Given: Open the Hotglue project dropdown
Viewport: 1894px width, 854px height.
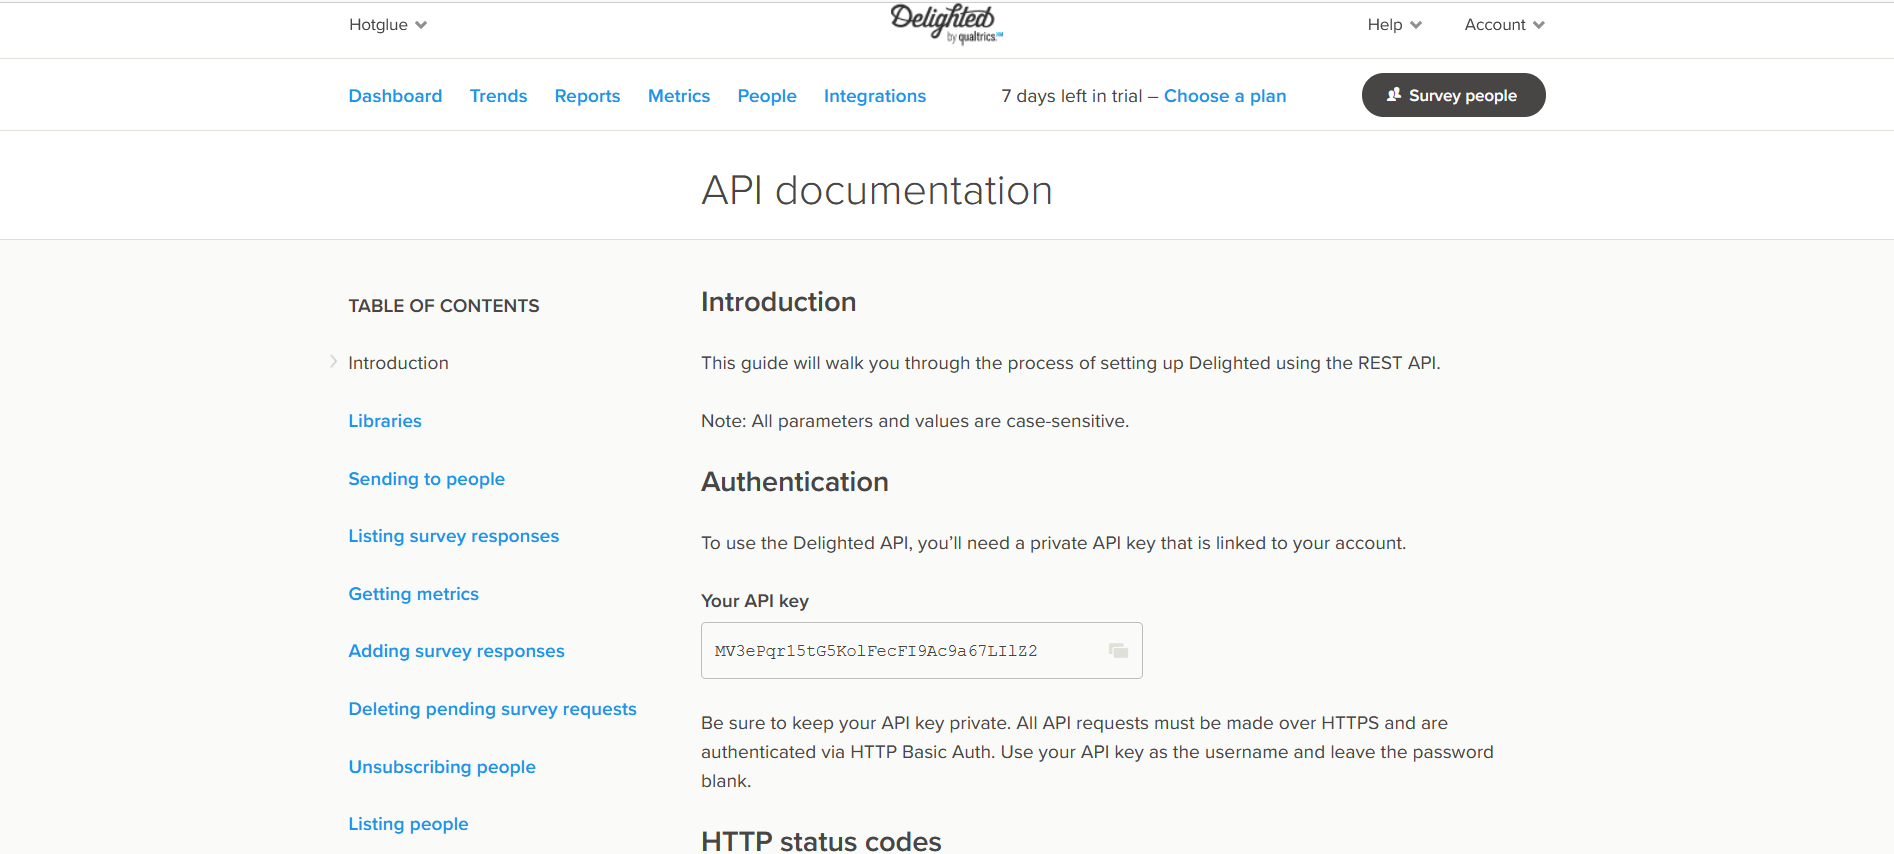Looking at the screenshot, I should click(x=388, y=25).
